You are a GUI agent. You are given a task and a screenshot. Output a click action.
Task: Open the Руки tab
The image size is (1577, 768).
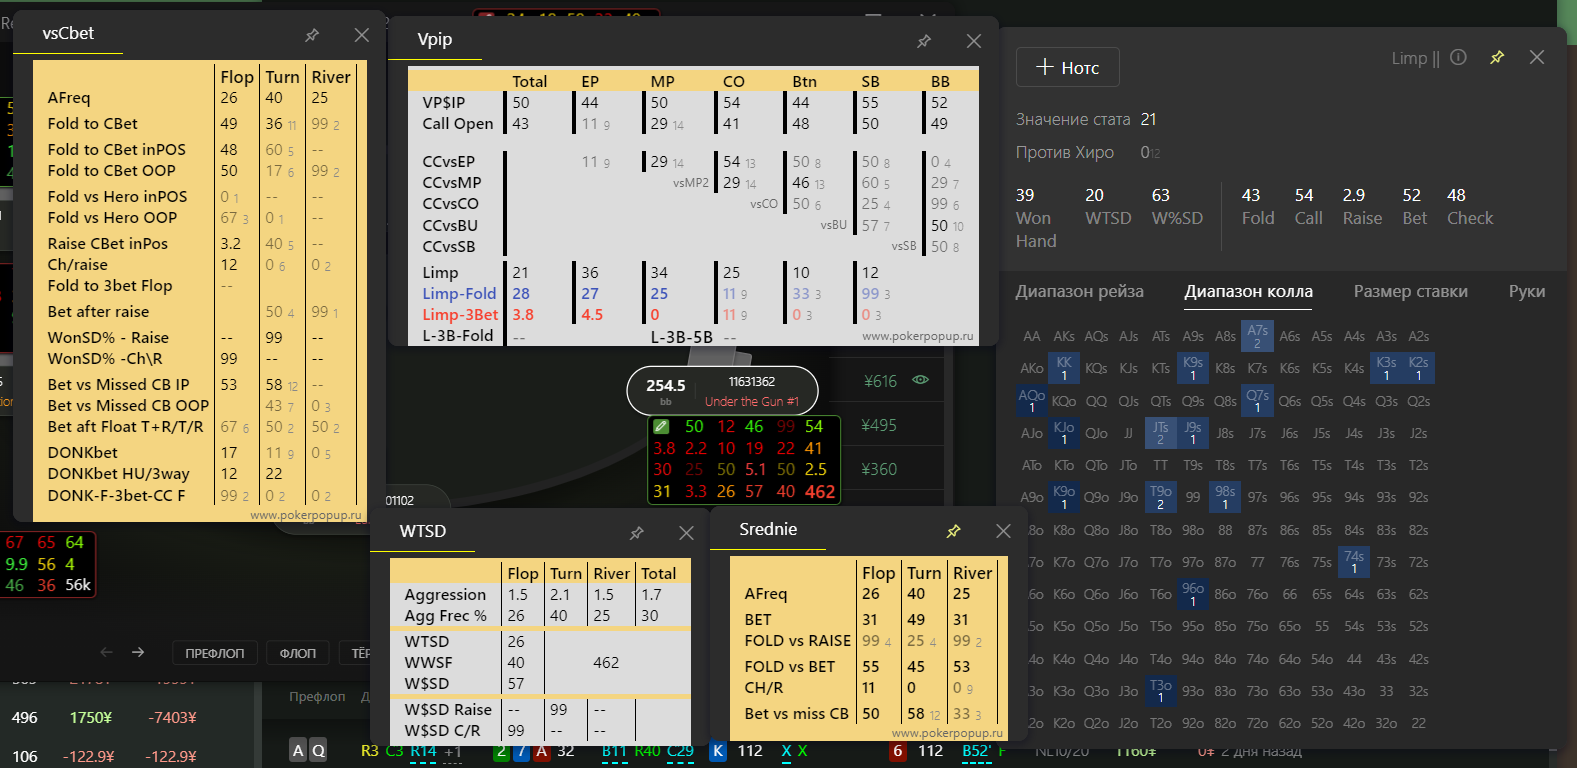click(1527, 291)
